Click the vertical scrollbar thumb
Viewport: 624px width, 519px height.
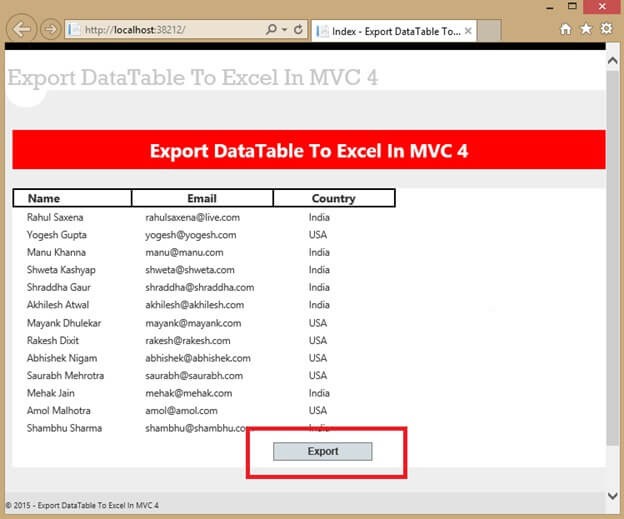tap(613, 258)
